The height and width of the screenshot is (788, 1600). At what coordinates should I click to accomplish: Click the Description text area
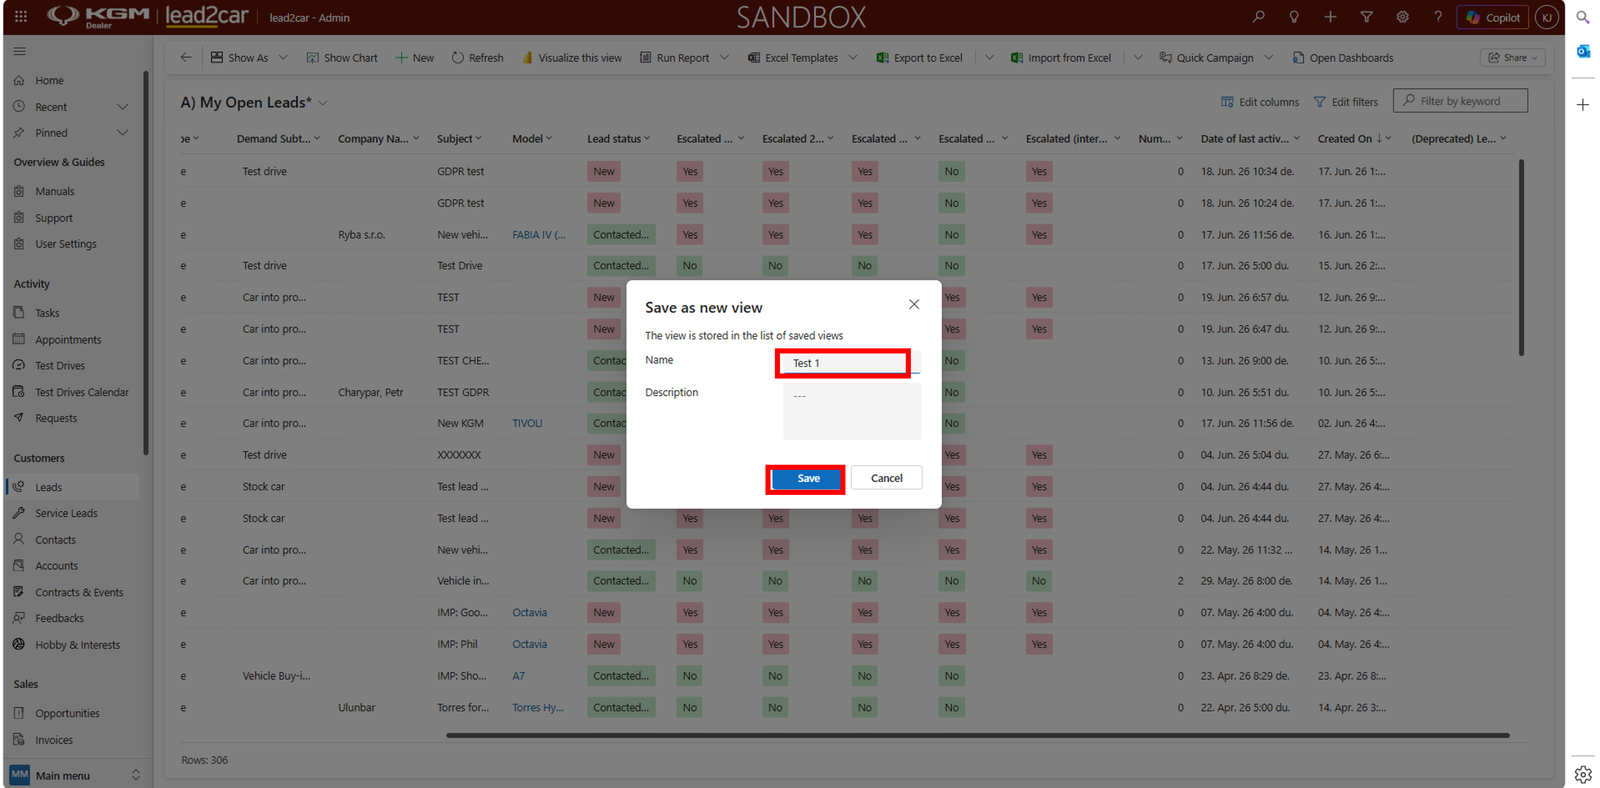point(852,411)
